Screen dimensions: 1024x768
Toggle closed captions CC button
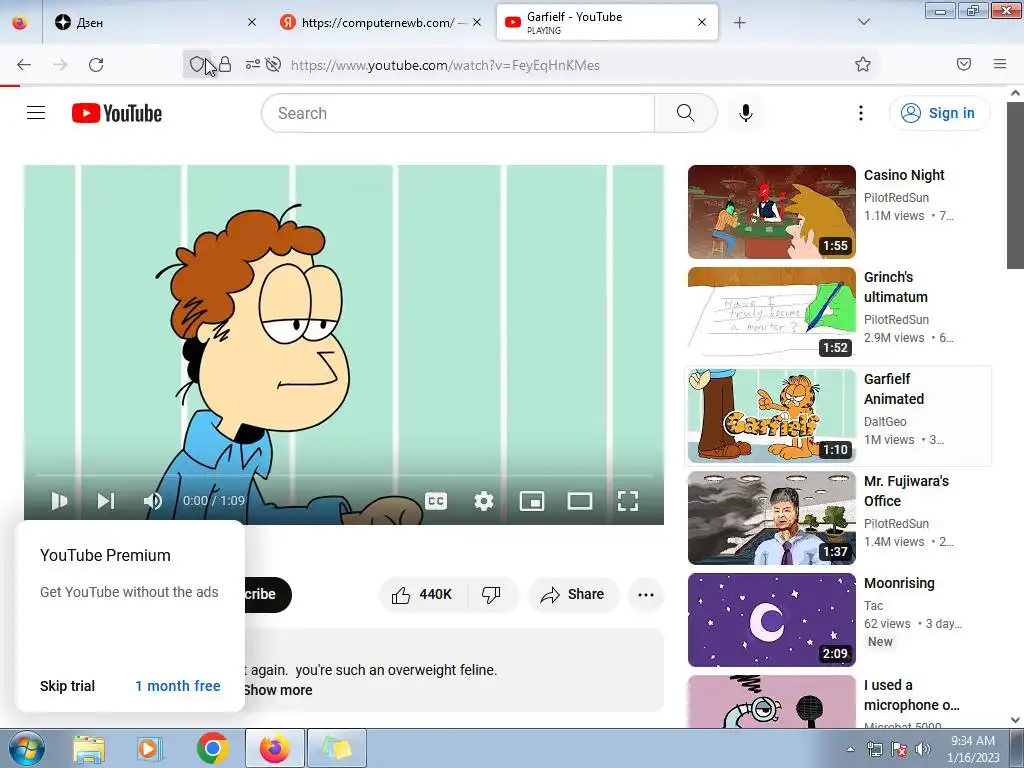coord(436,501)
